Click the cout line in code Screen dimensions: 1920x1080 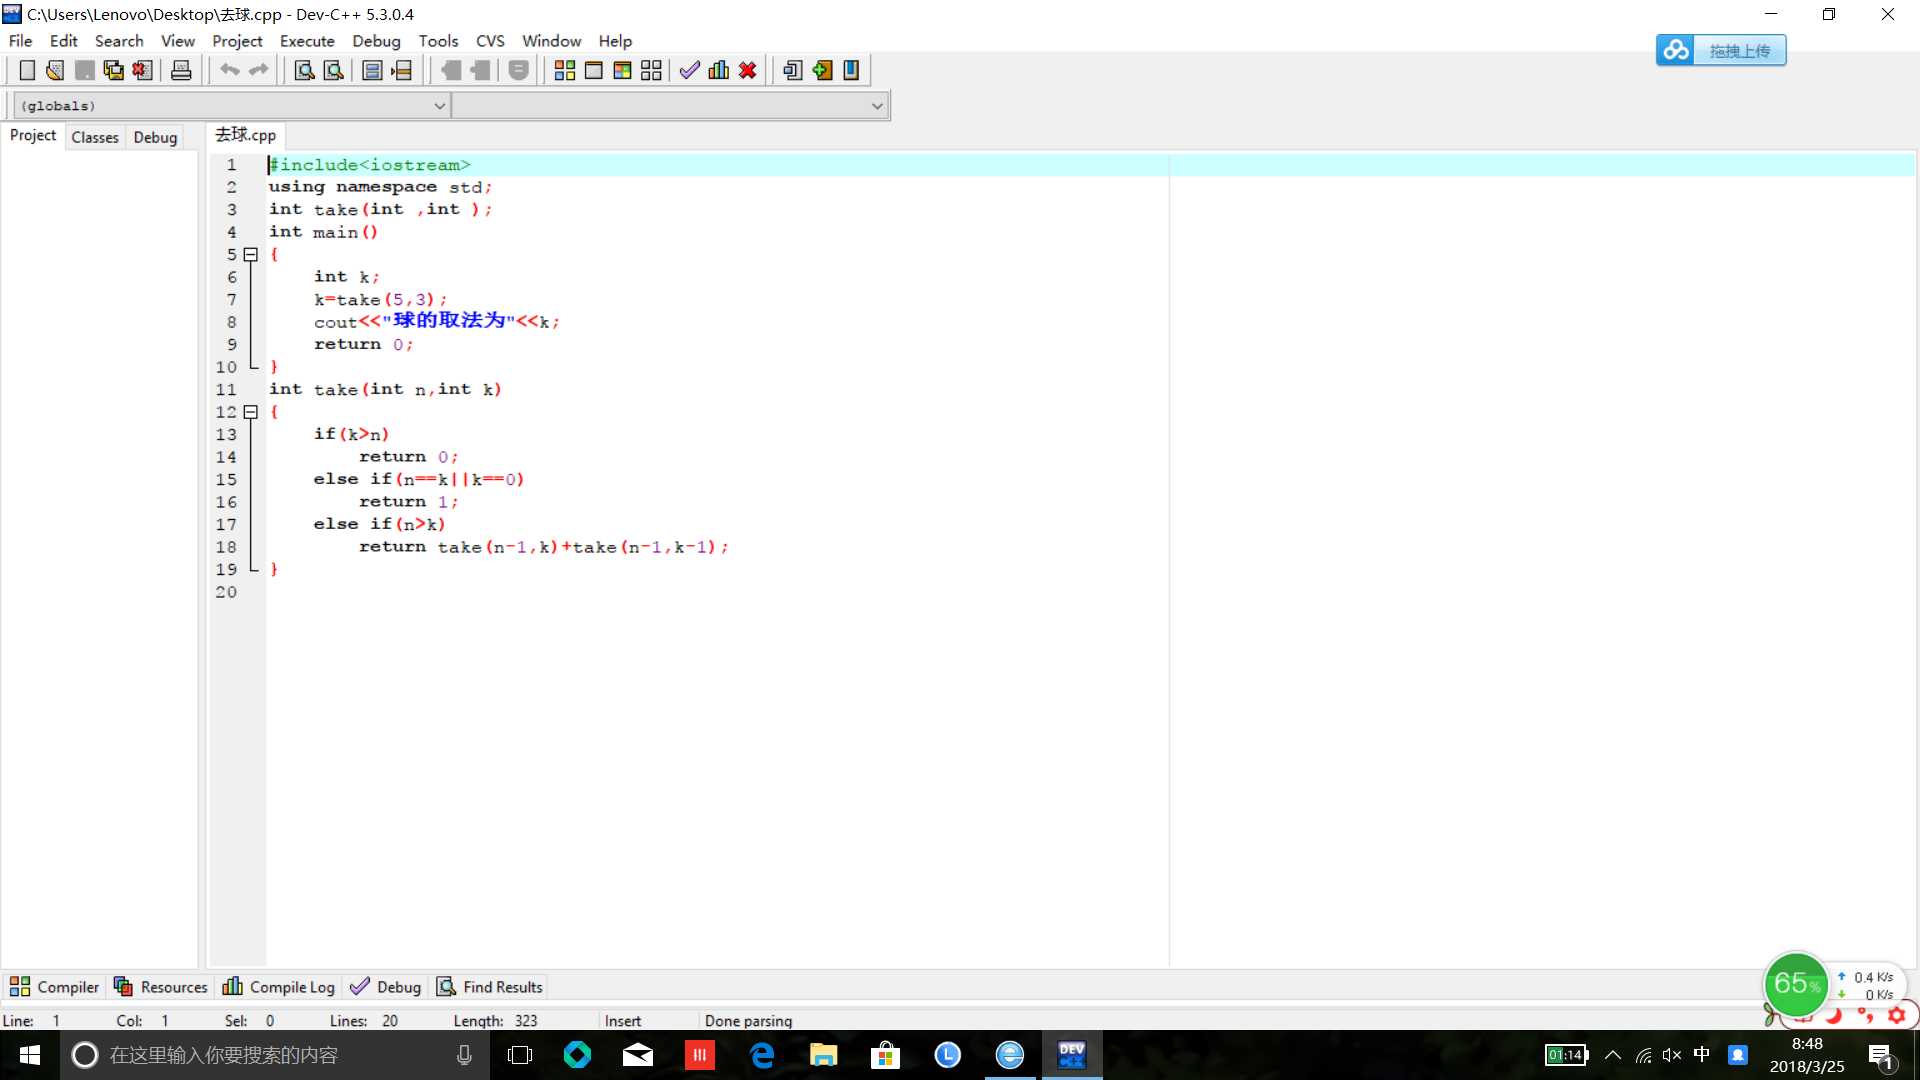click(436, 321)
